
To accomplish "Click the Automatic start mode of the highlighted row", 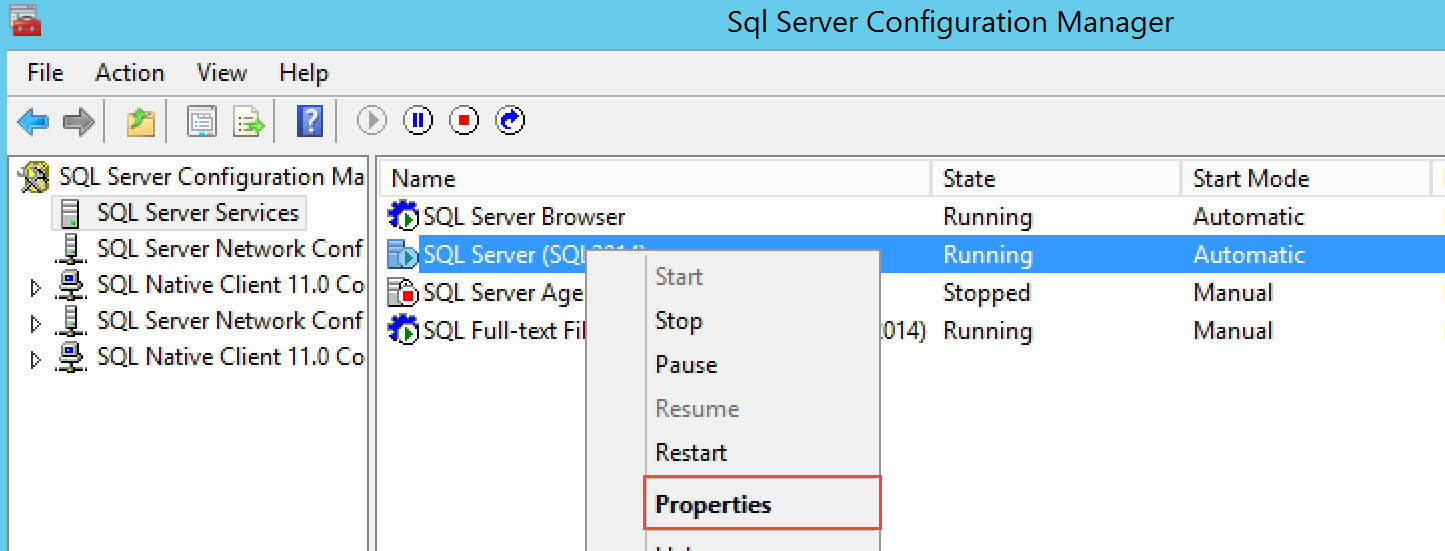I will coord(1249,255).
